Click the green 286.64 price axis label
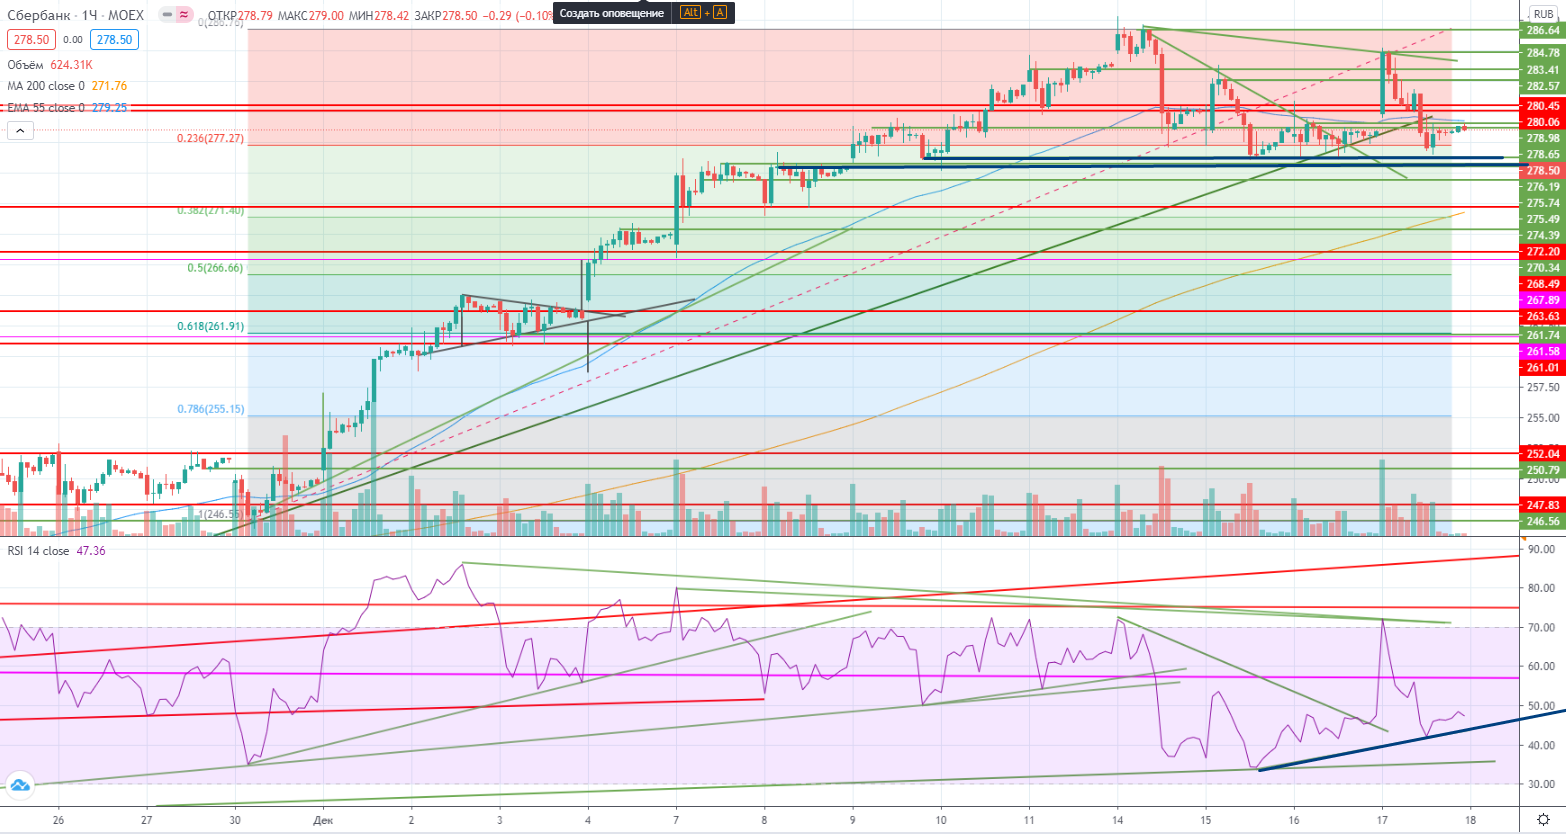 [1543, 31]
